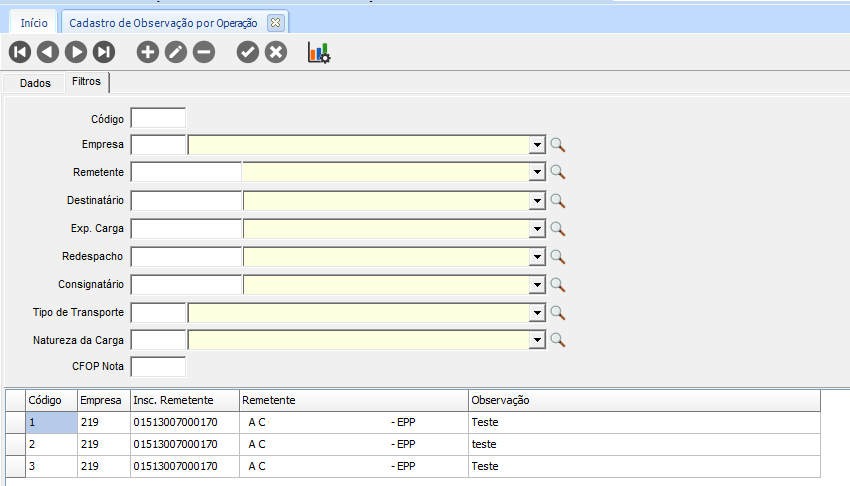
Task: Switch to the Dados tab
Action: tap(35, 83)
